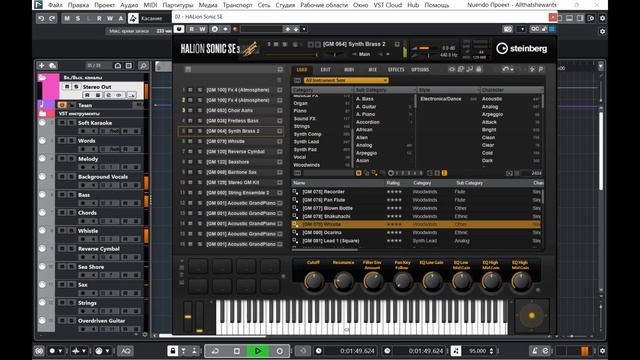640x360 pixels.
Task: Open the track search magnifier icon
Action: pyautogui.click(x=143, y=66)
